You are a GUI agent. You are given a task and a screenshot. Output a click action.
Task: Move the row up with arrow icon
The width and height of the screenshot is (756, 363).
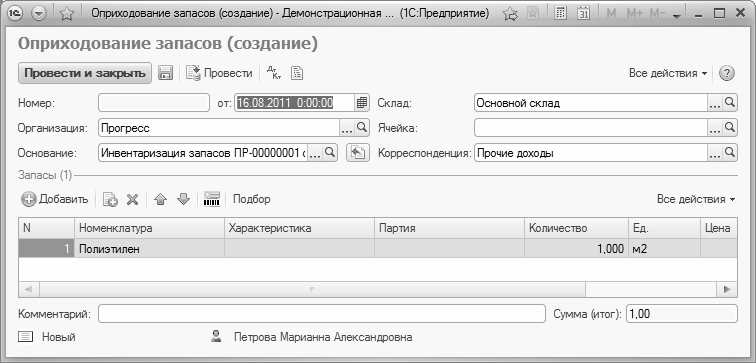[x=161, y=199]
